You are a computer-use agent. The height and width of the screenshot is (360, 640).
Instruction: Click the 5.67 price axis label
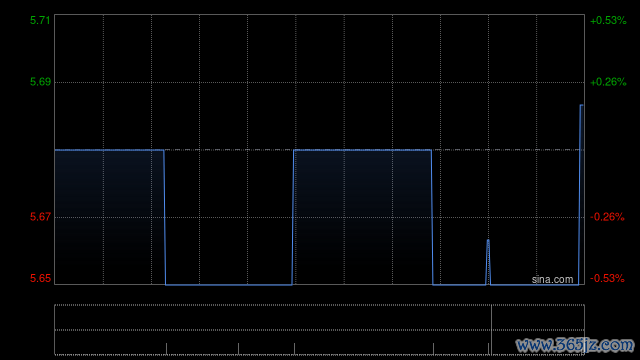tap(40, 217)
